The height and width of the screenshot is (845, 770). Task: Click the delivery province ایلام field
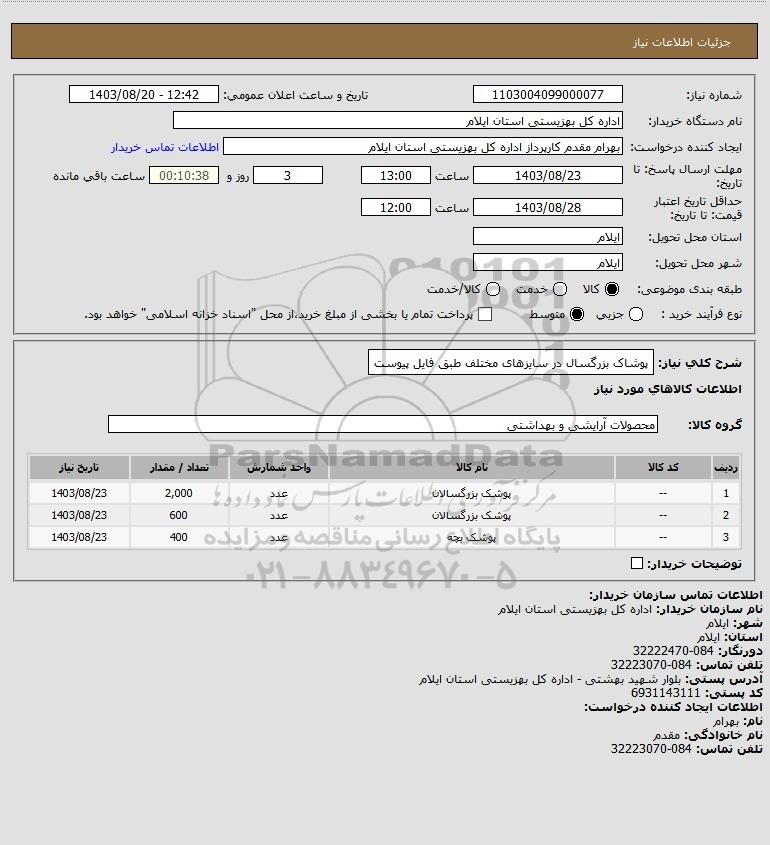click(547, 237)
